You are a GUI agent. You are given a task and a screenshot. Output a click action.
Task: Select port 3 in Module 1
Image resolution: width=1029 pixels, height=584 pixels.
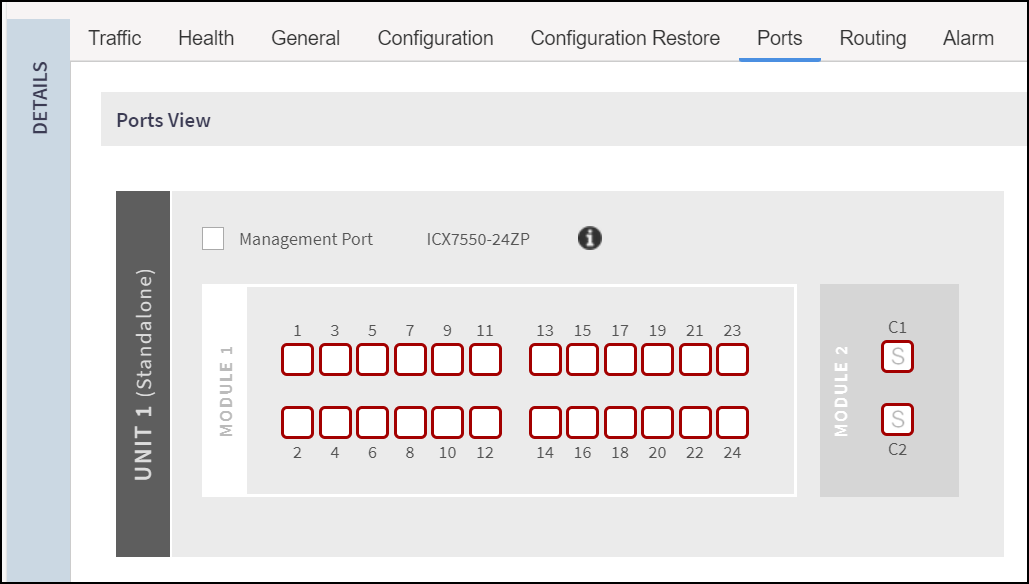(335, 360)
